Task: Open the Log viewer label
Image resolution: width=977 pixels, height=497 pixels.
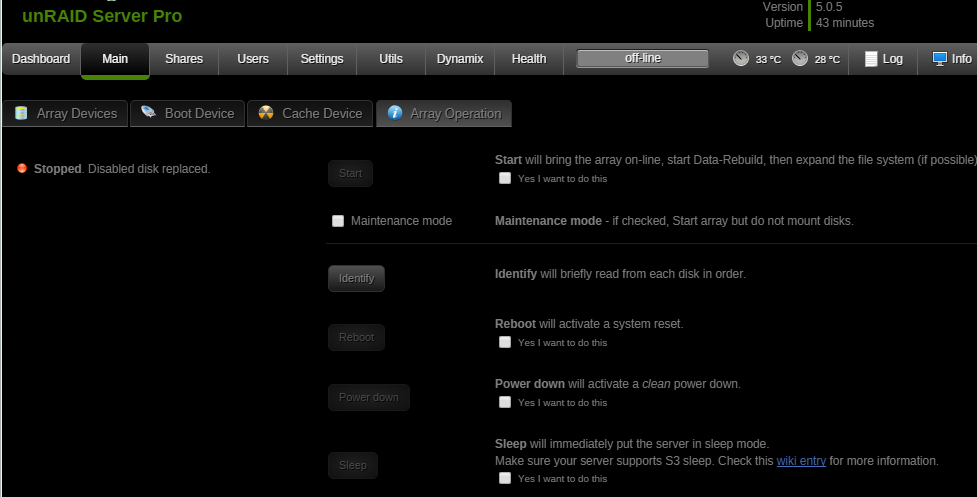Action: pyautogui.click(x=892, y=59)
